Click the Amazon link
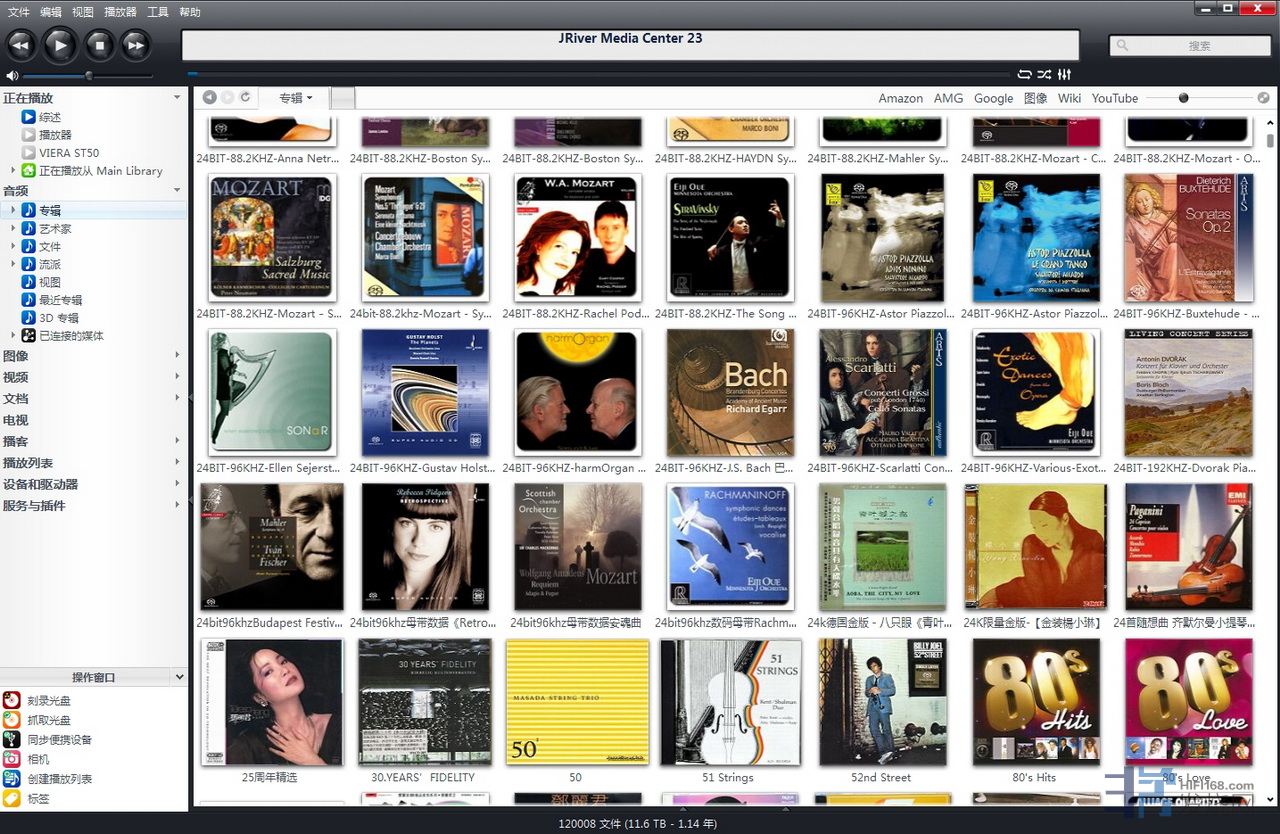This screenshot has width=1280, height=834. coord(900,98)
